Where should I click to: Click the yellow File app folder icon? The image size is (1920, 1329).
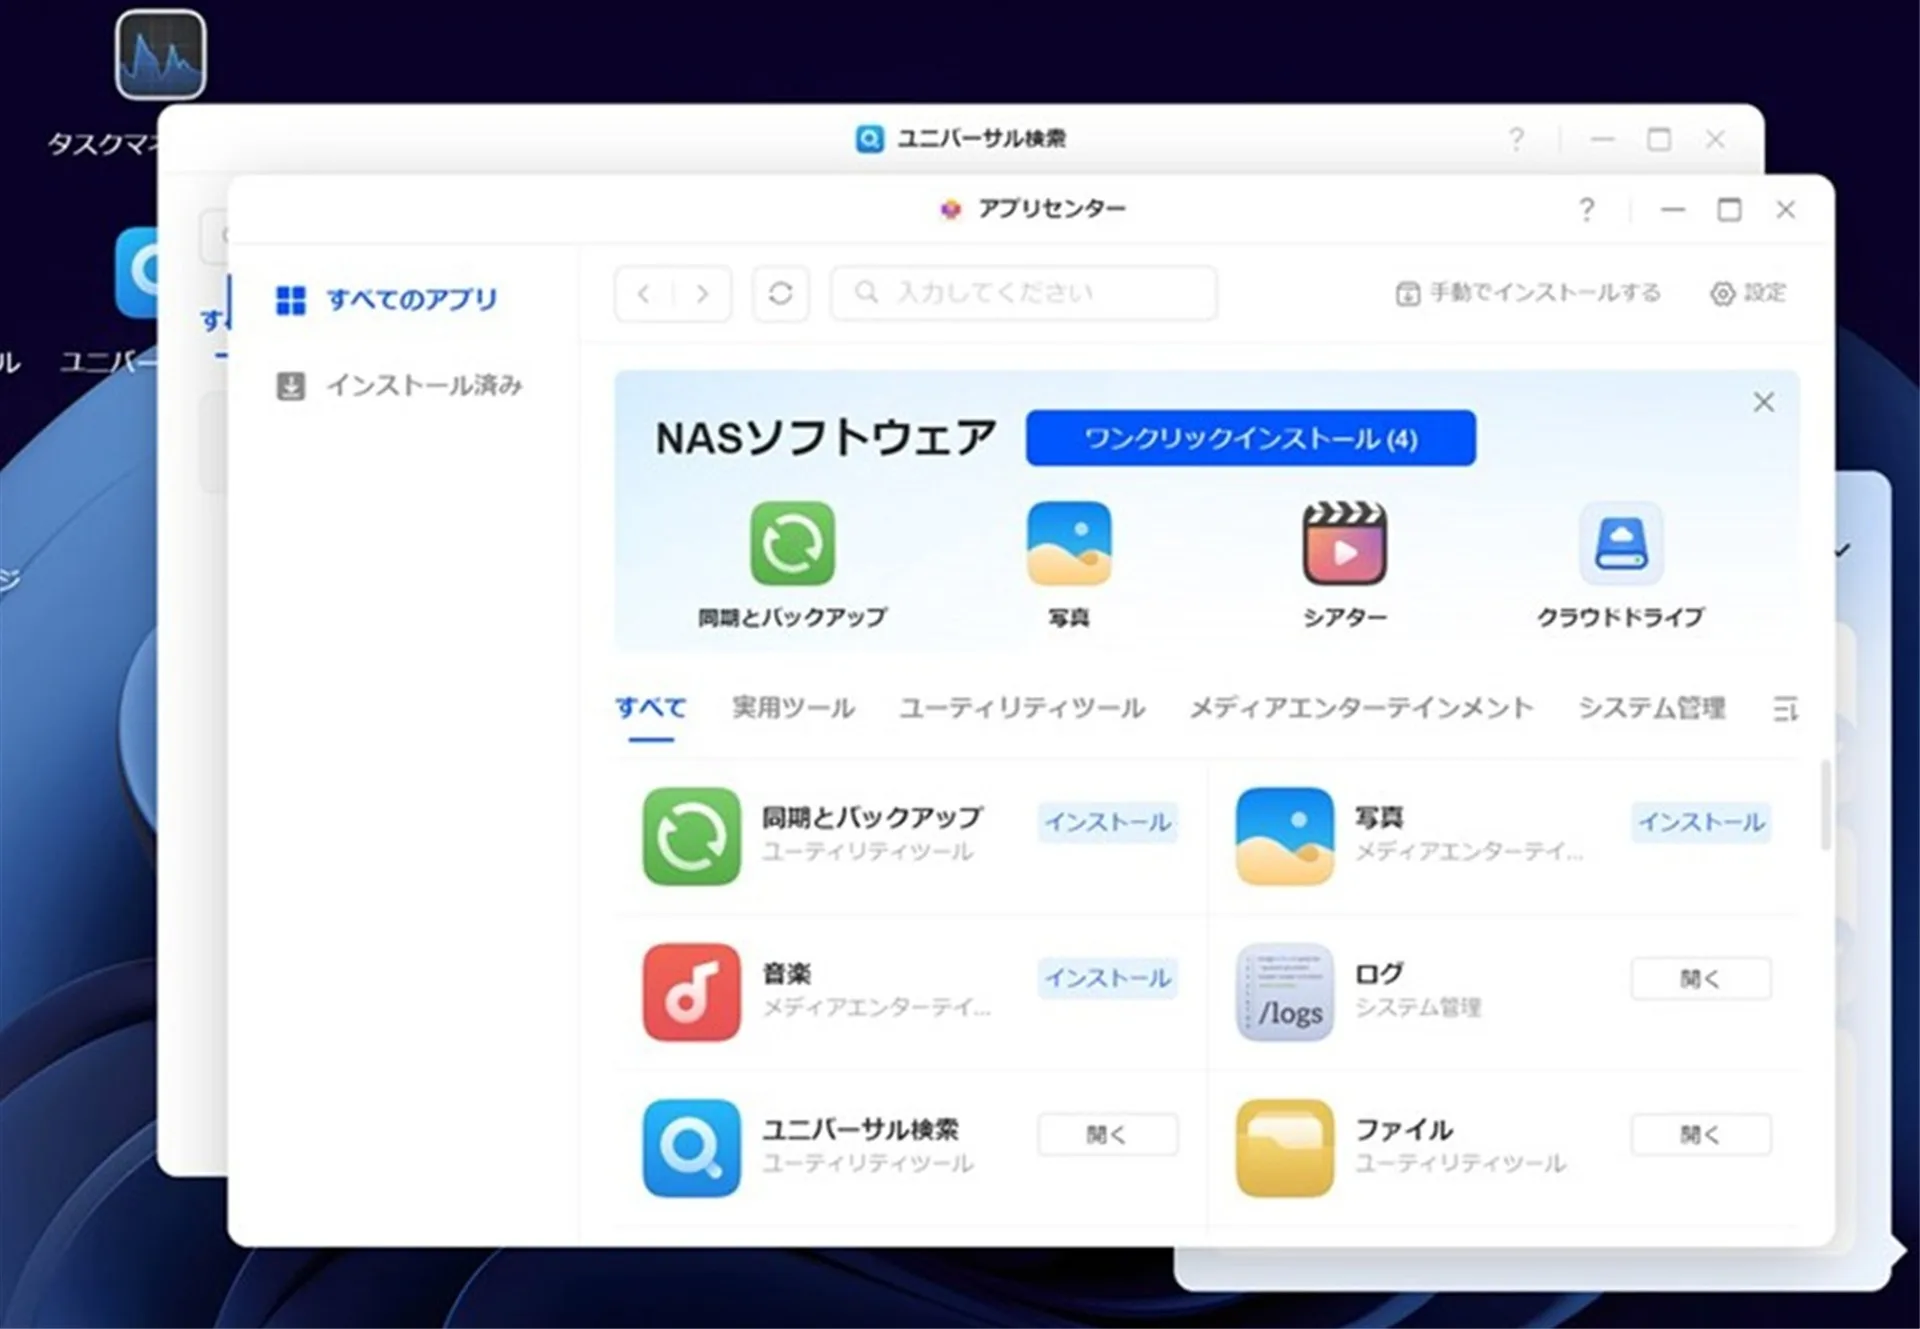[1285, 1148]
